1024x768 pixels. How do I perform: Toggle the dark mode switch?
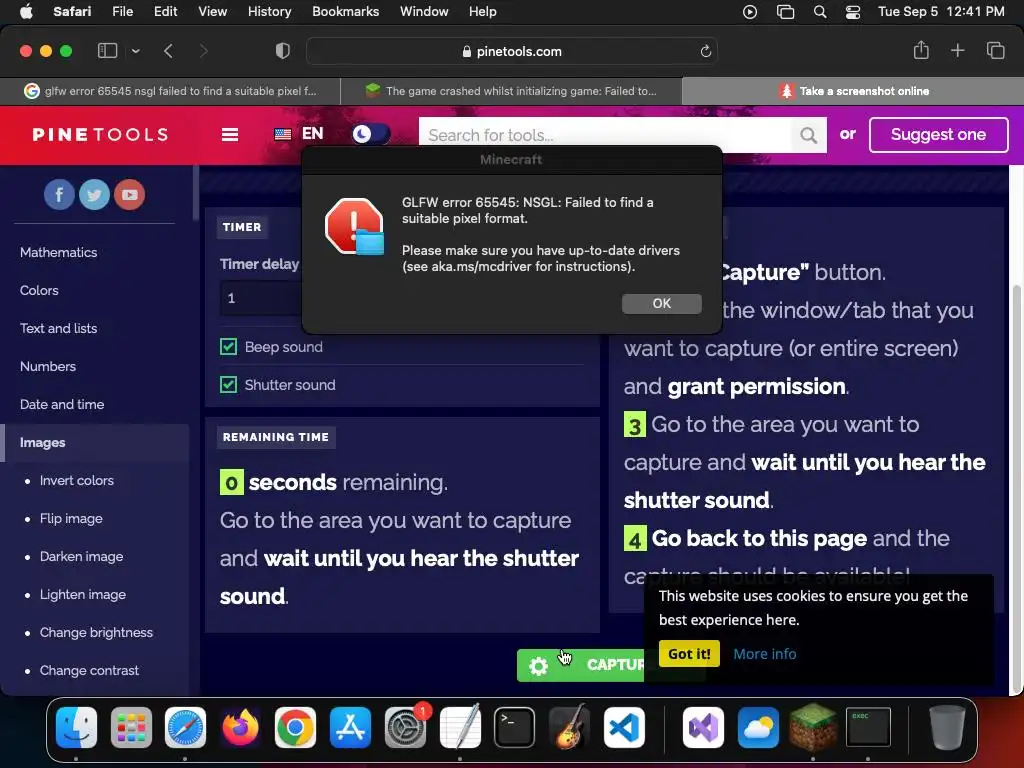pos(371,134)
